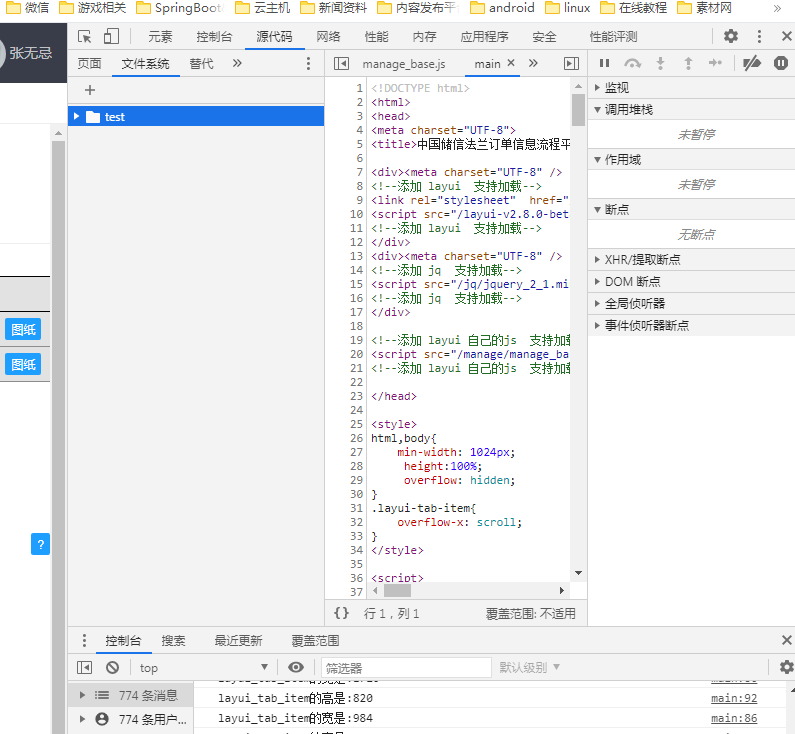Open 覆盖范围 tab in drawer
This screenshot has height=734, width=795.
click(x=315, y=641)
